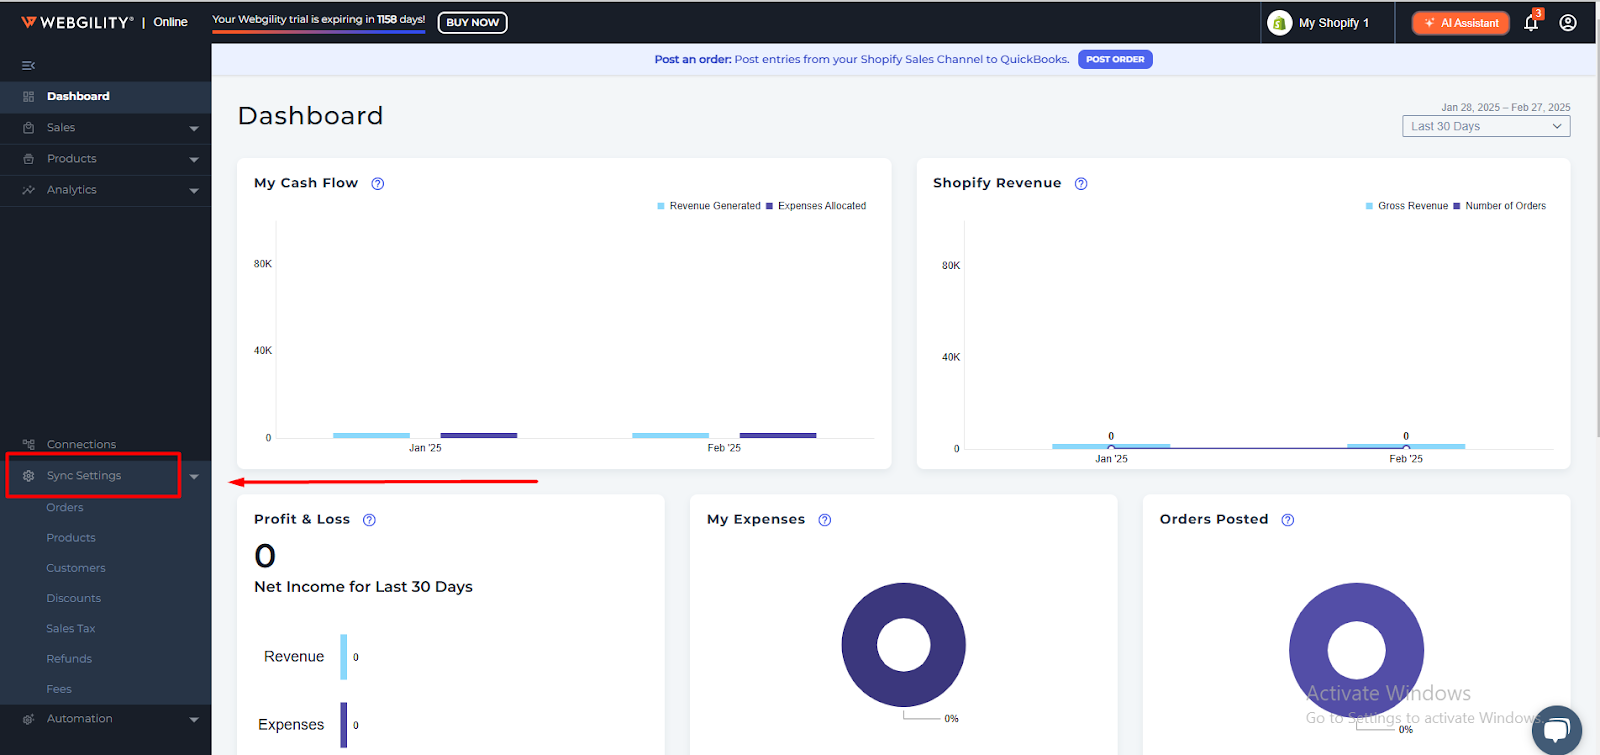Collapse the Sync Settings section
1600x755 pixels.
(x=194, y=477)
